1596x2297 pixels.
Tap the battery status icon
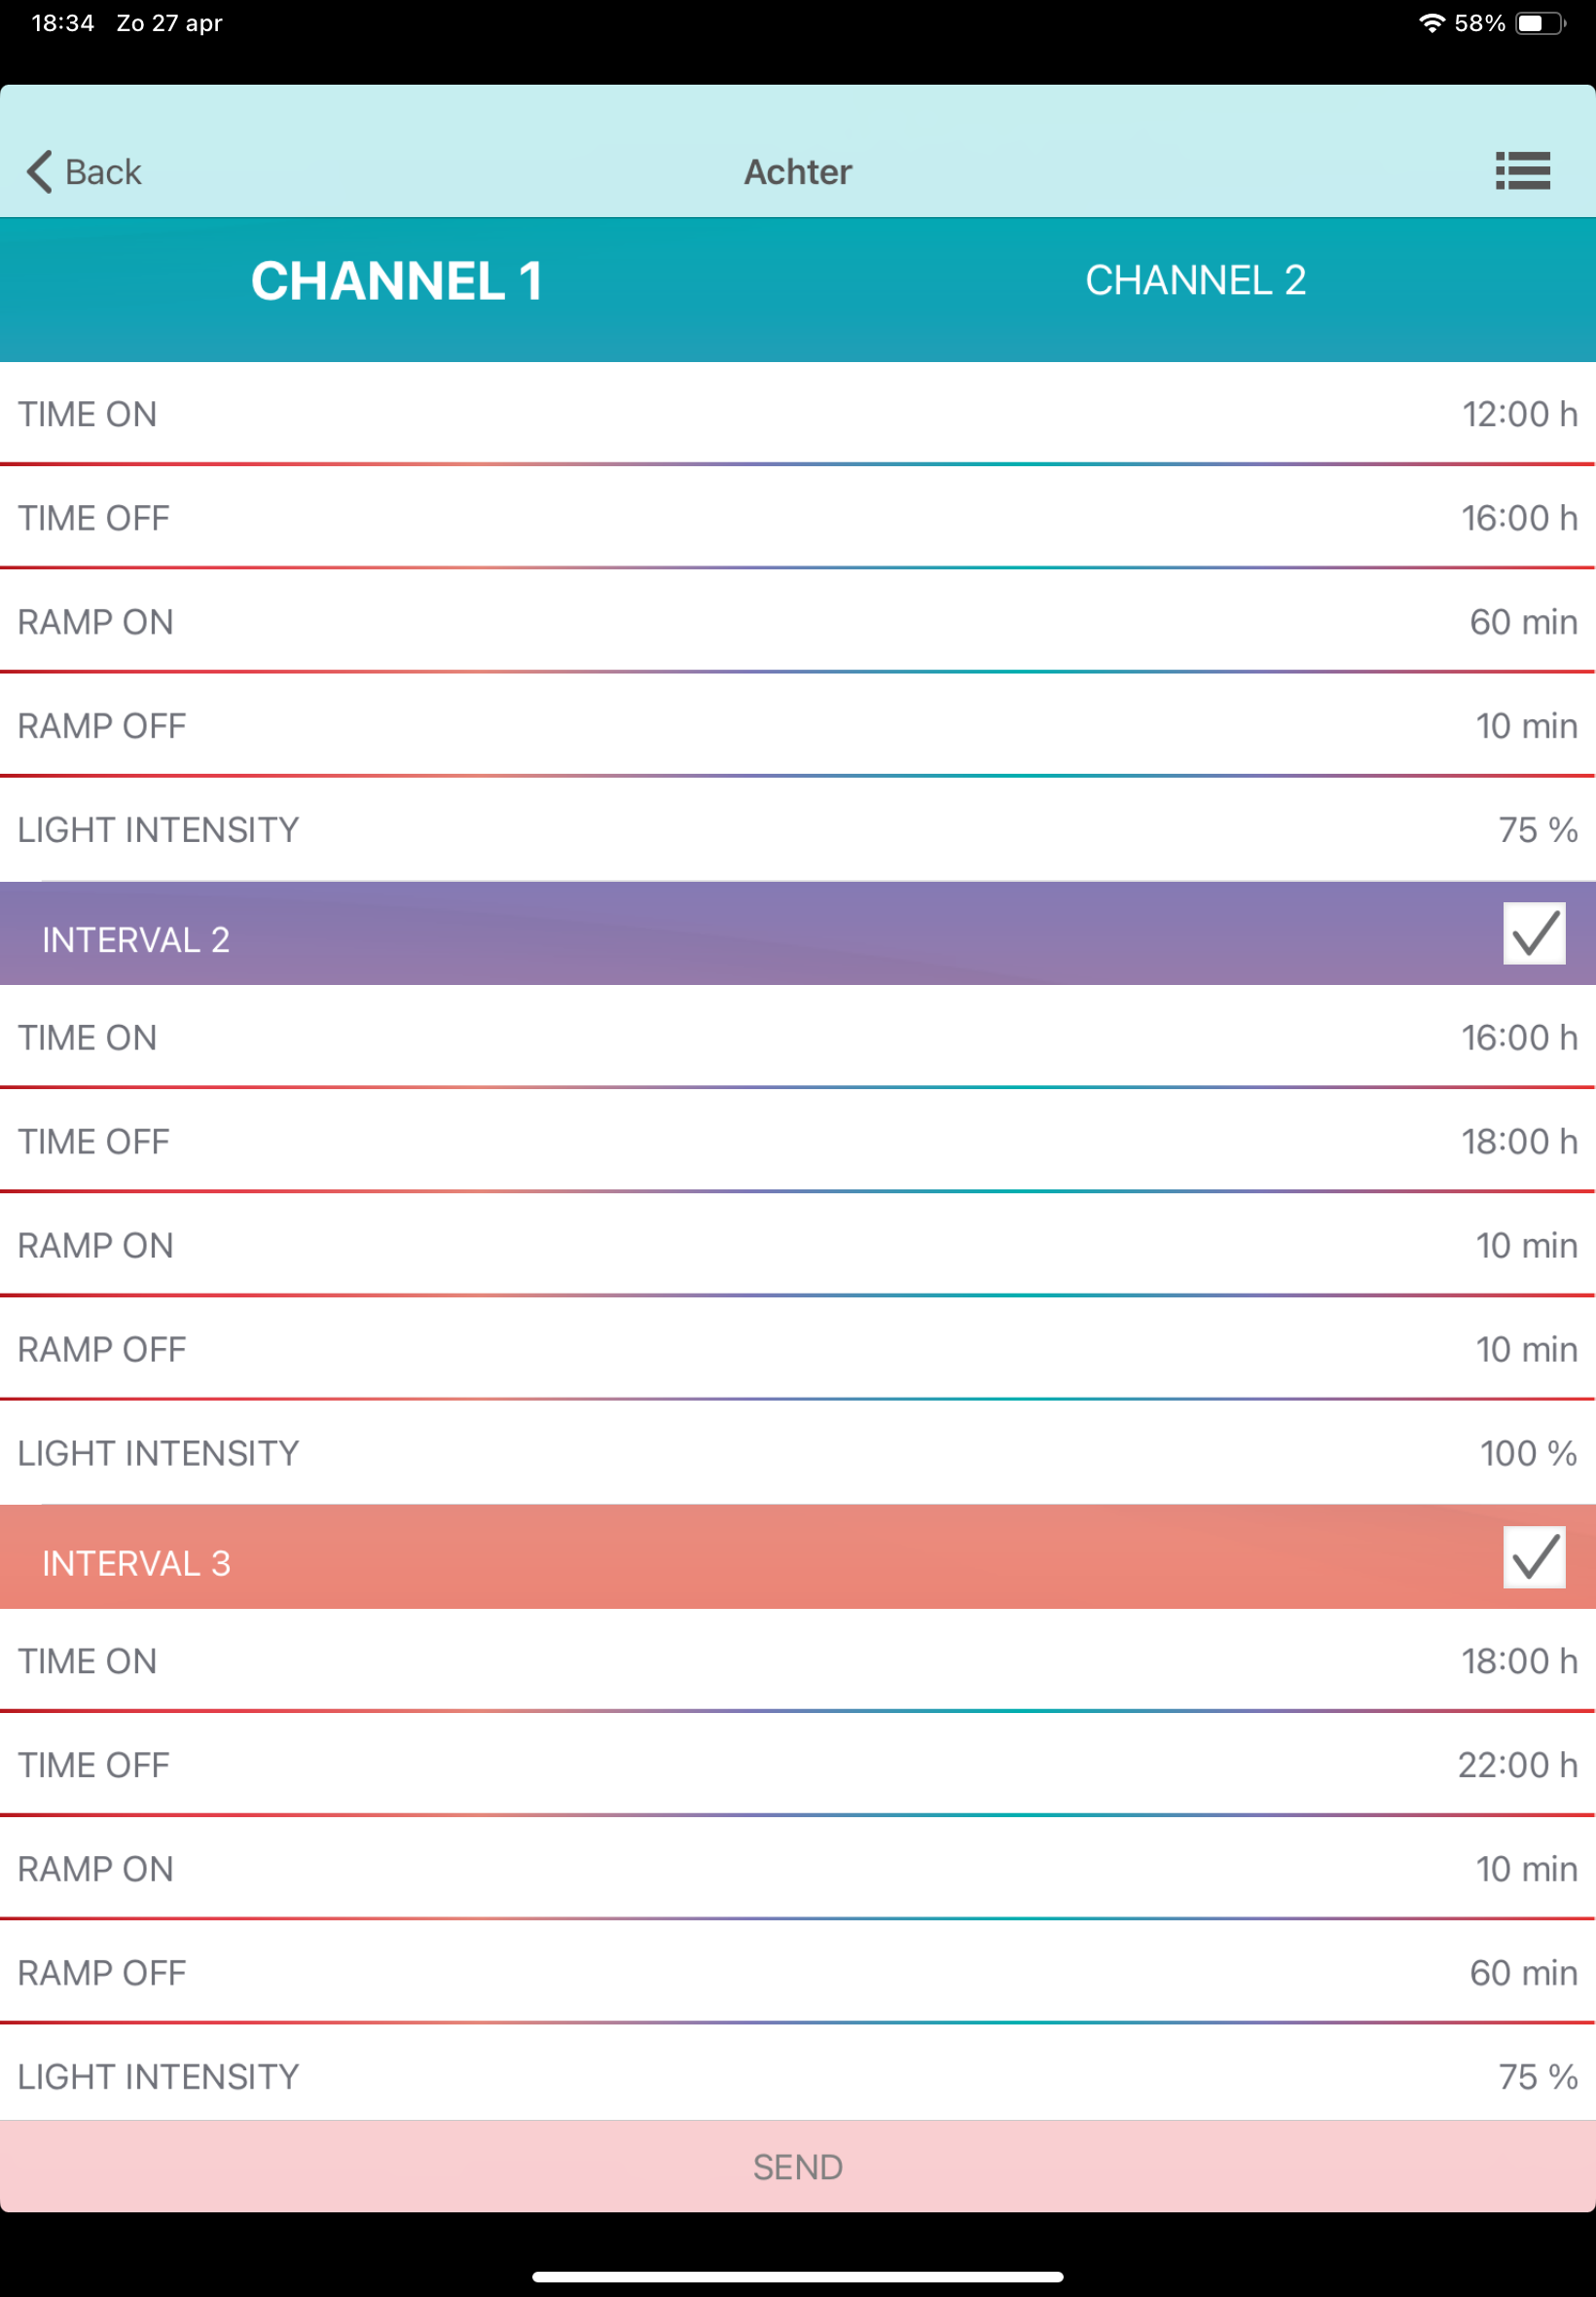point(1540,23)
